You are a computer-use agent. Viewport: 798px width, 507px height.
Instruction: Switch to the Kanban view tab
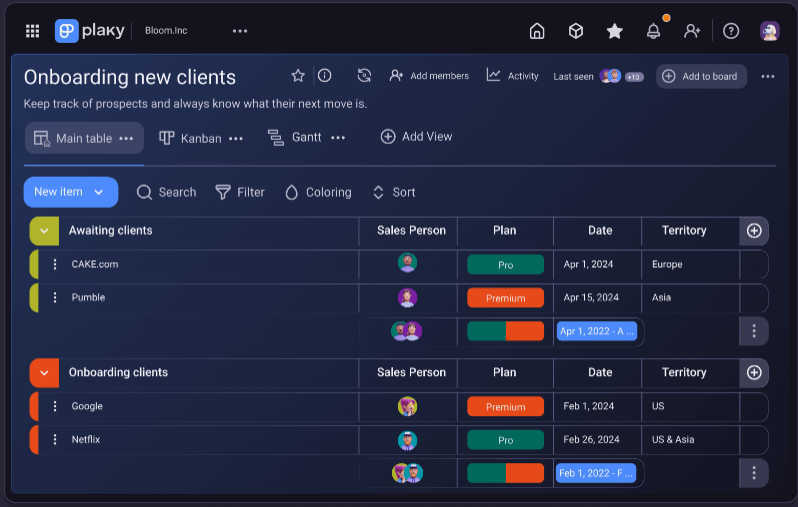click(201, 138)
